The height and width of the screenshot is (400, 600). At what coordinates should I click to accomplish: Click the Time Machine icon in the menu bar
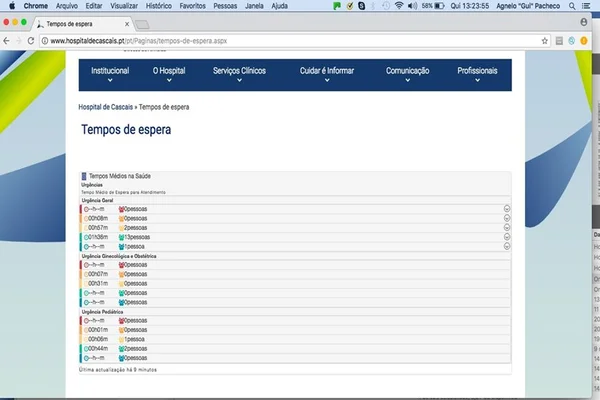tap(386, 6)
